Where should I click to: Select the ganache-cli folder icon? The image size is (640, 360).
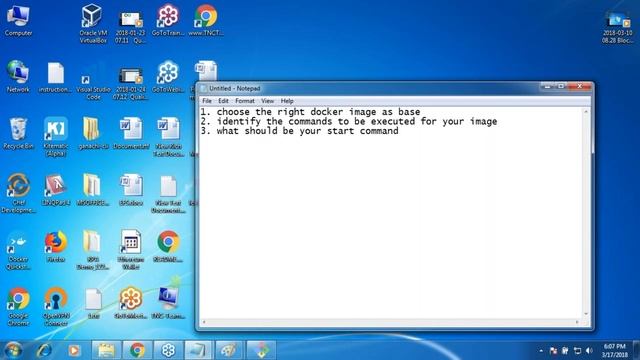(x=93, y=134)
